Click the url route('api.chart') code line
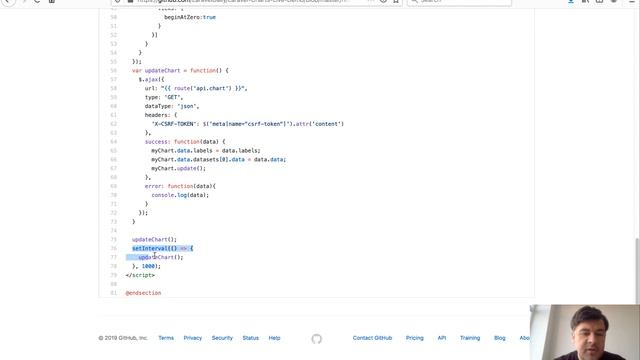 click(x=196, y=88)
